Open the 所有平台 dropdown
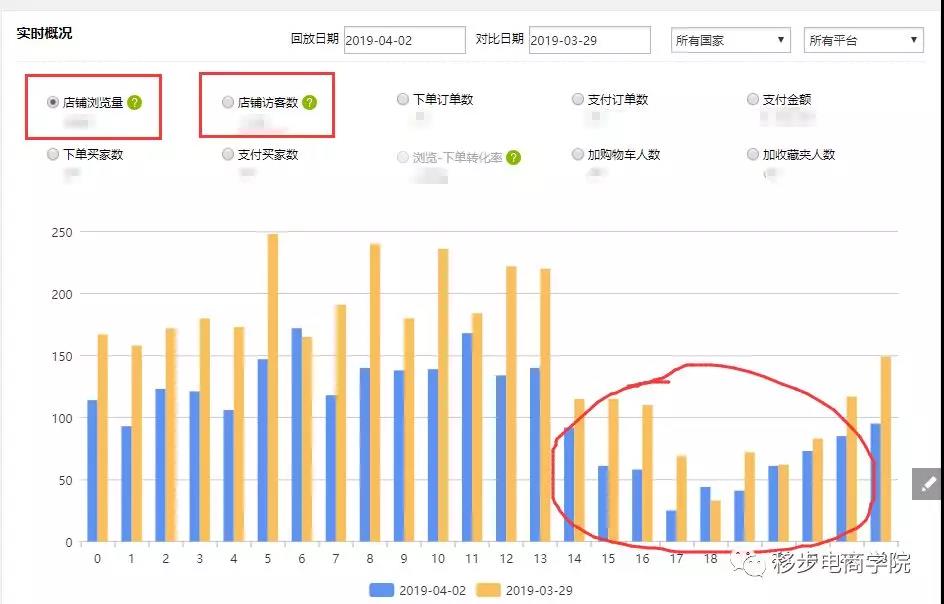This screenshot has height=604, width=944. pos(863,40)
